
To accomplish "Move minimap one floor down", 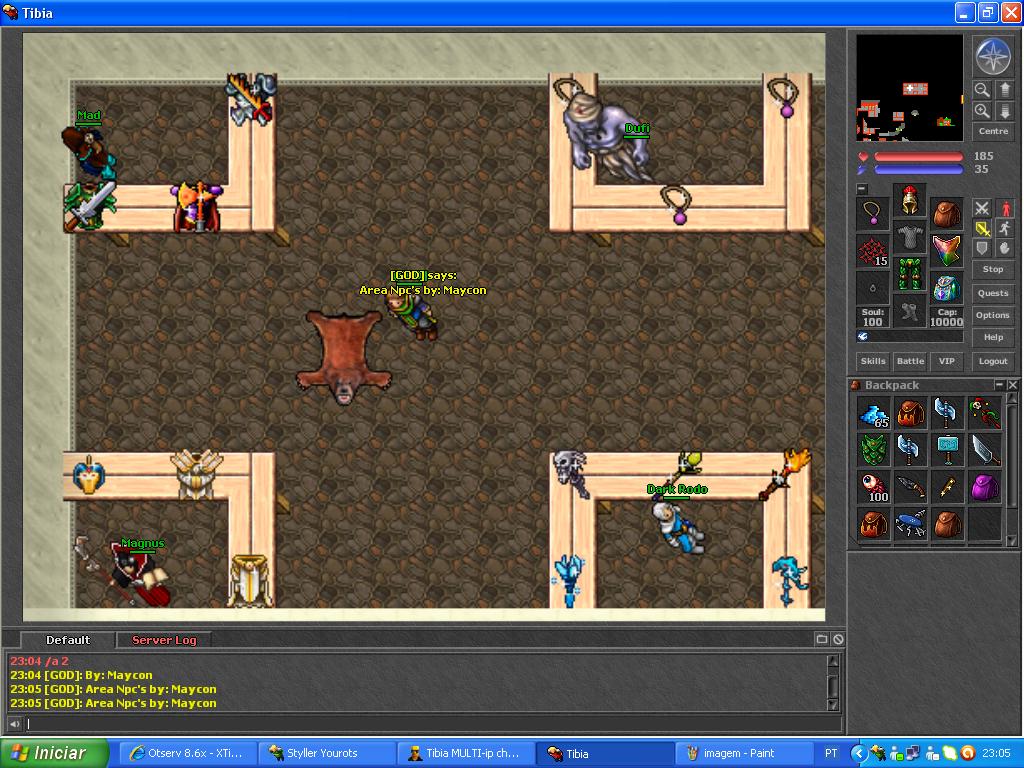I will pos(1005,111).
